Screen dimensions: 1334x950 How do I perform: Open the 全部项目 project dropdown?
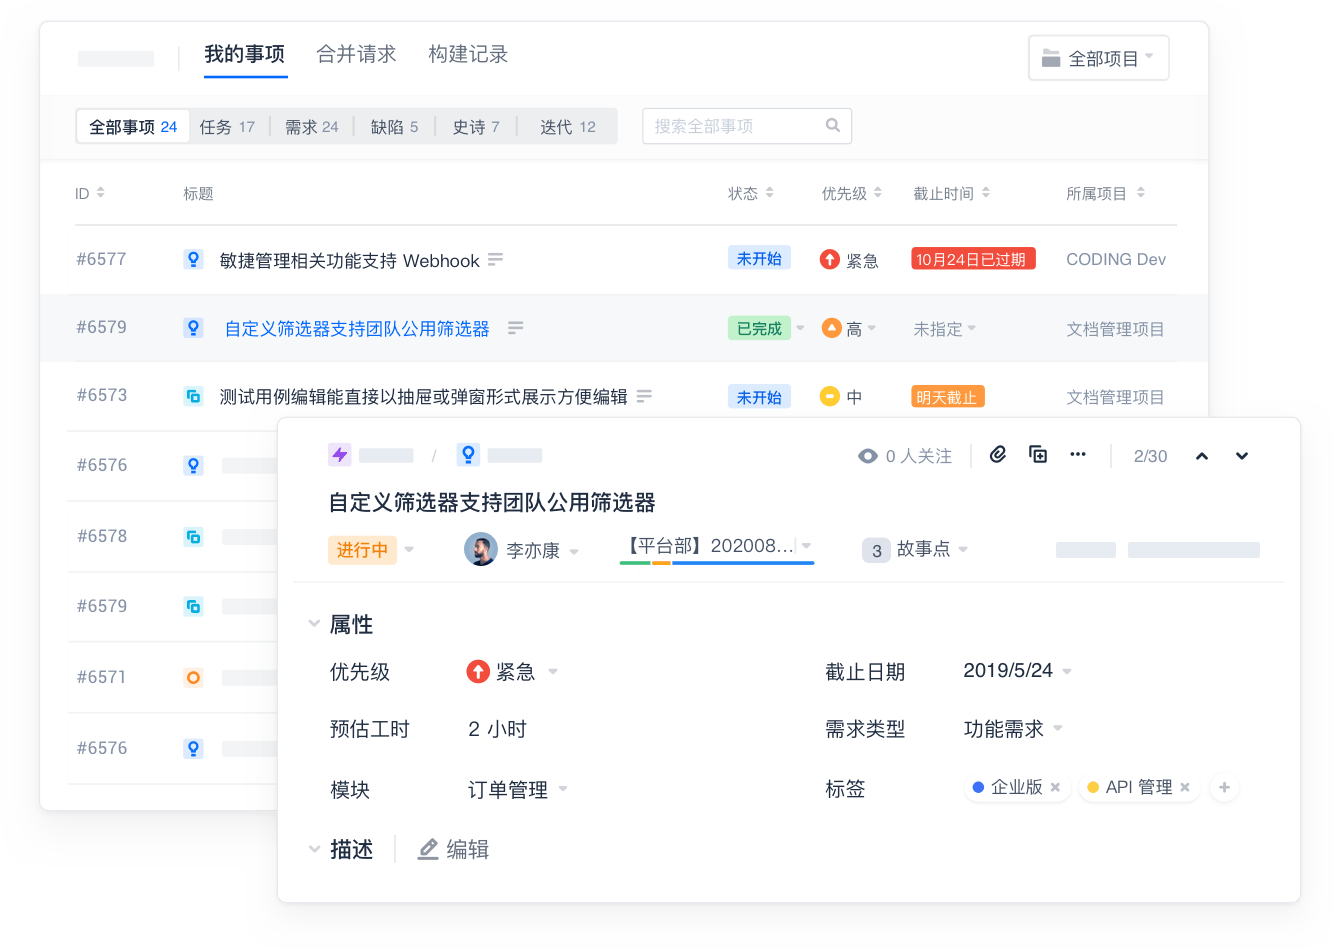(x=1098, y=58)
